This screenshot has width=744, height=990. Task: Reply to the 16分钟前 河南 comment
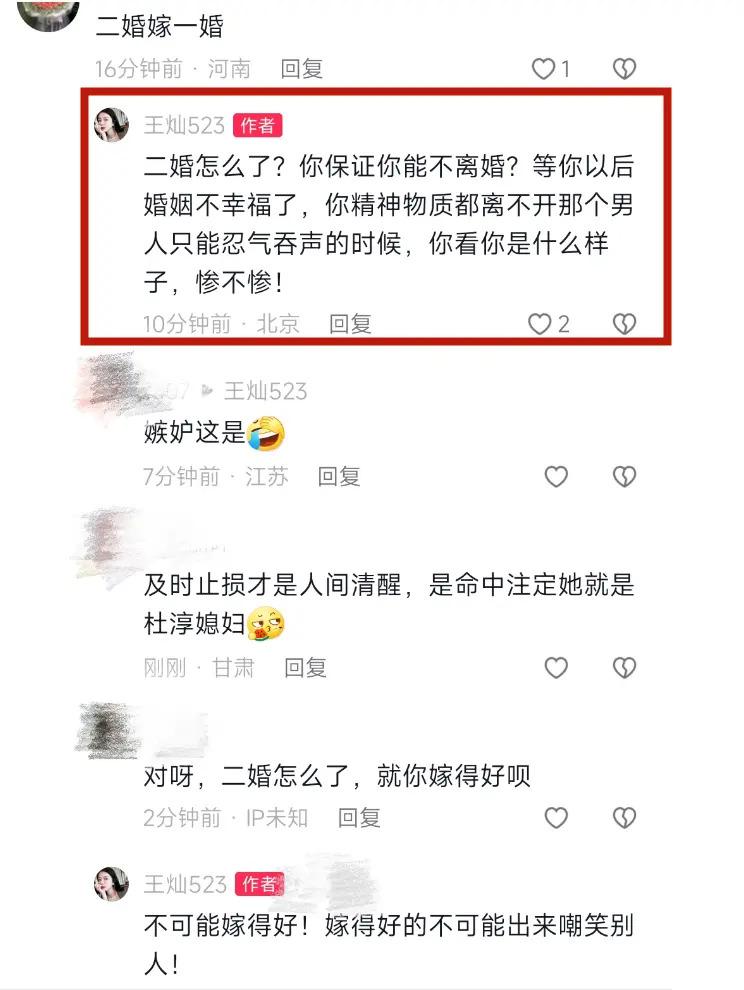coord(301,69)
